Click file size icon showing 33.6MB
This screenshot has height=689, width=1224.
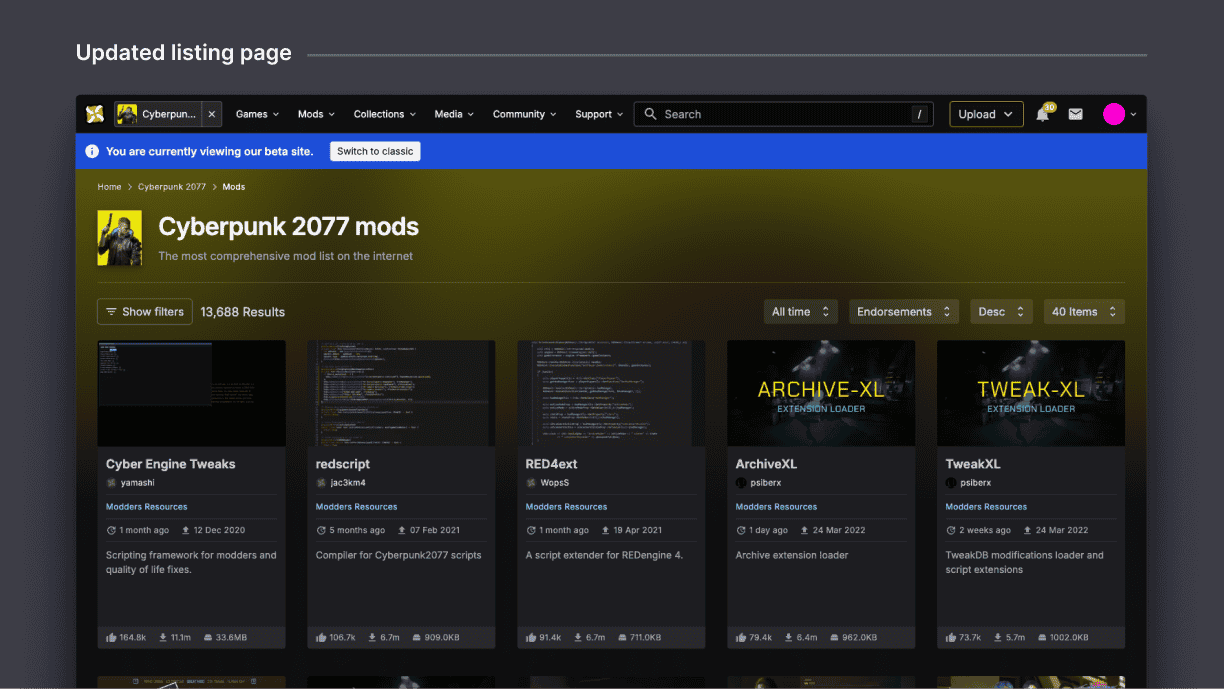coord(207,637)
